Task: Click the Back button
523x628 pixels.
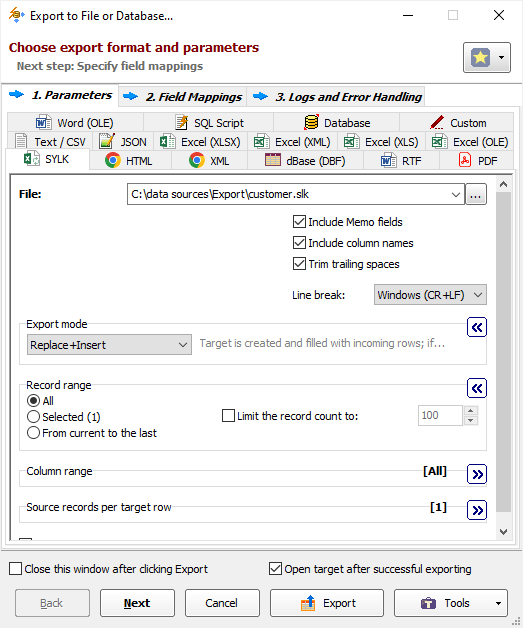Action: (52, 603)
